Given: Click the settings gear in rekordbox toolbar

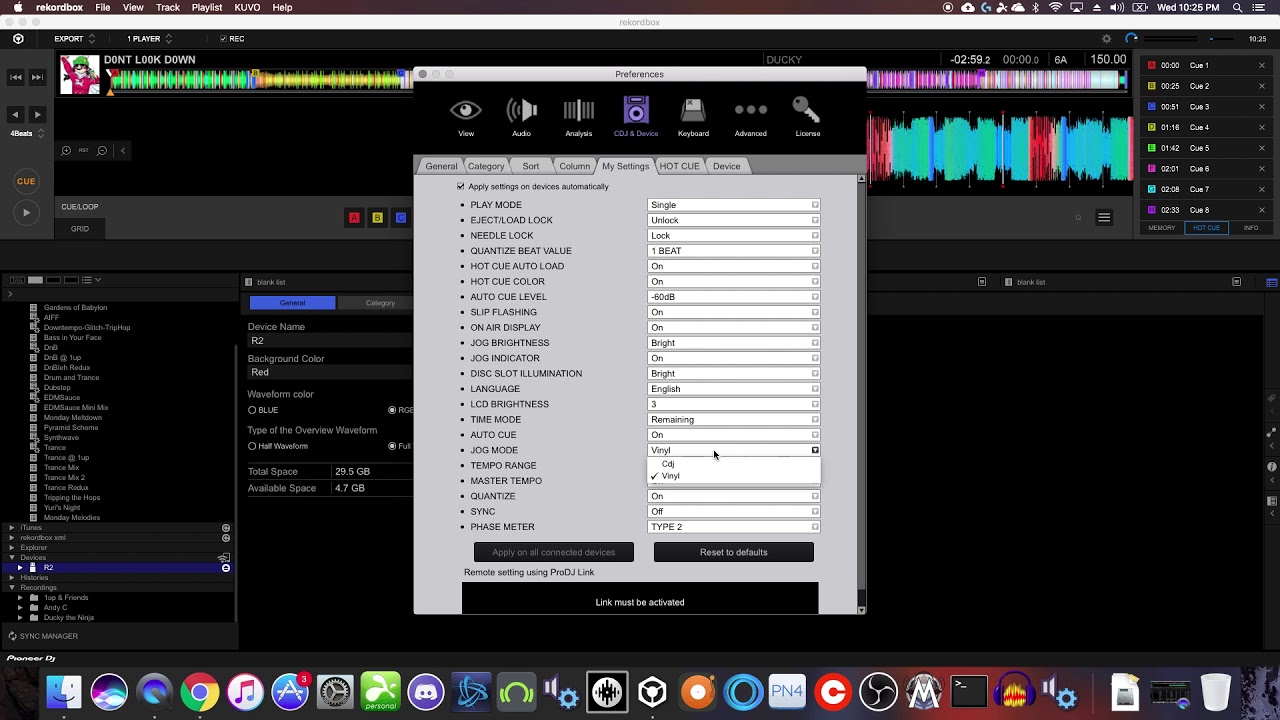Looking at the screenshot, I should (x=1106, y=39).
